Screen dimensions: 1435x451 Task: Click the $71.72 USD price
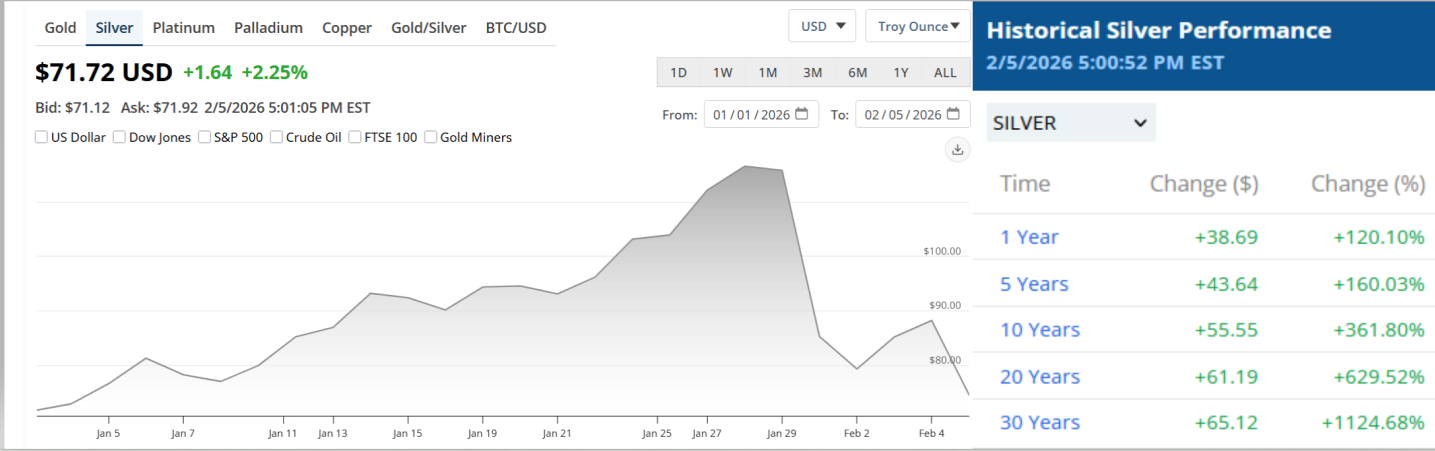point(104,72)
